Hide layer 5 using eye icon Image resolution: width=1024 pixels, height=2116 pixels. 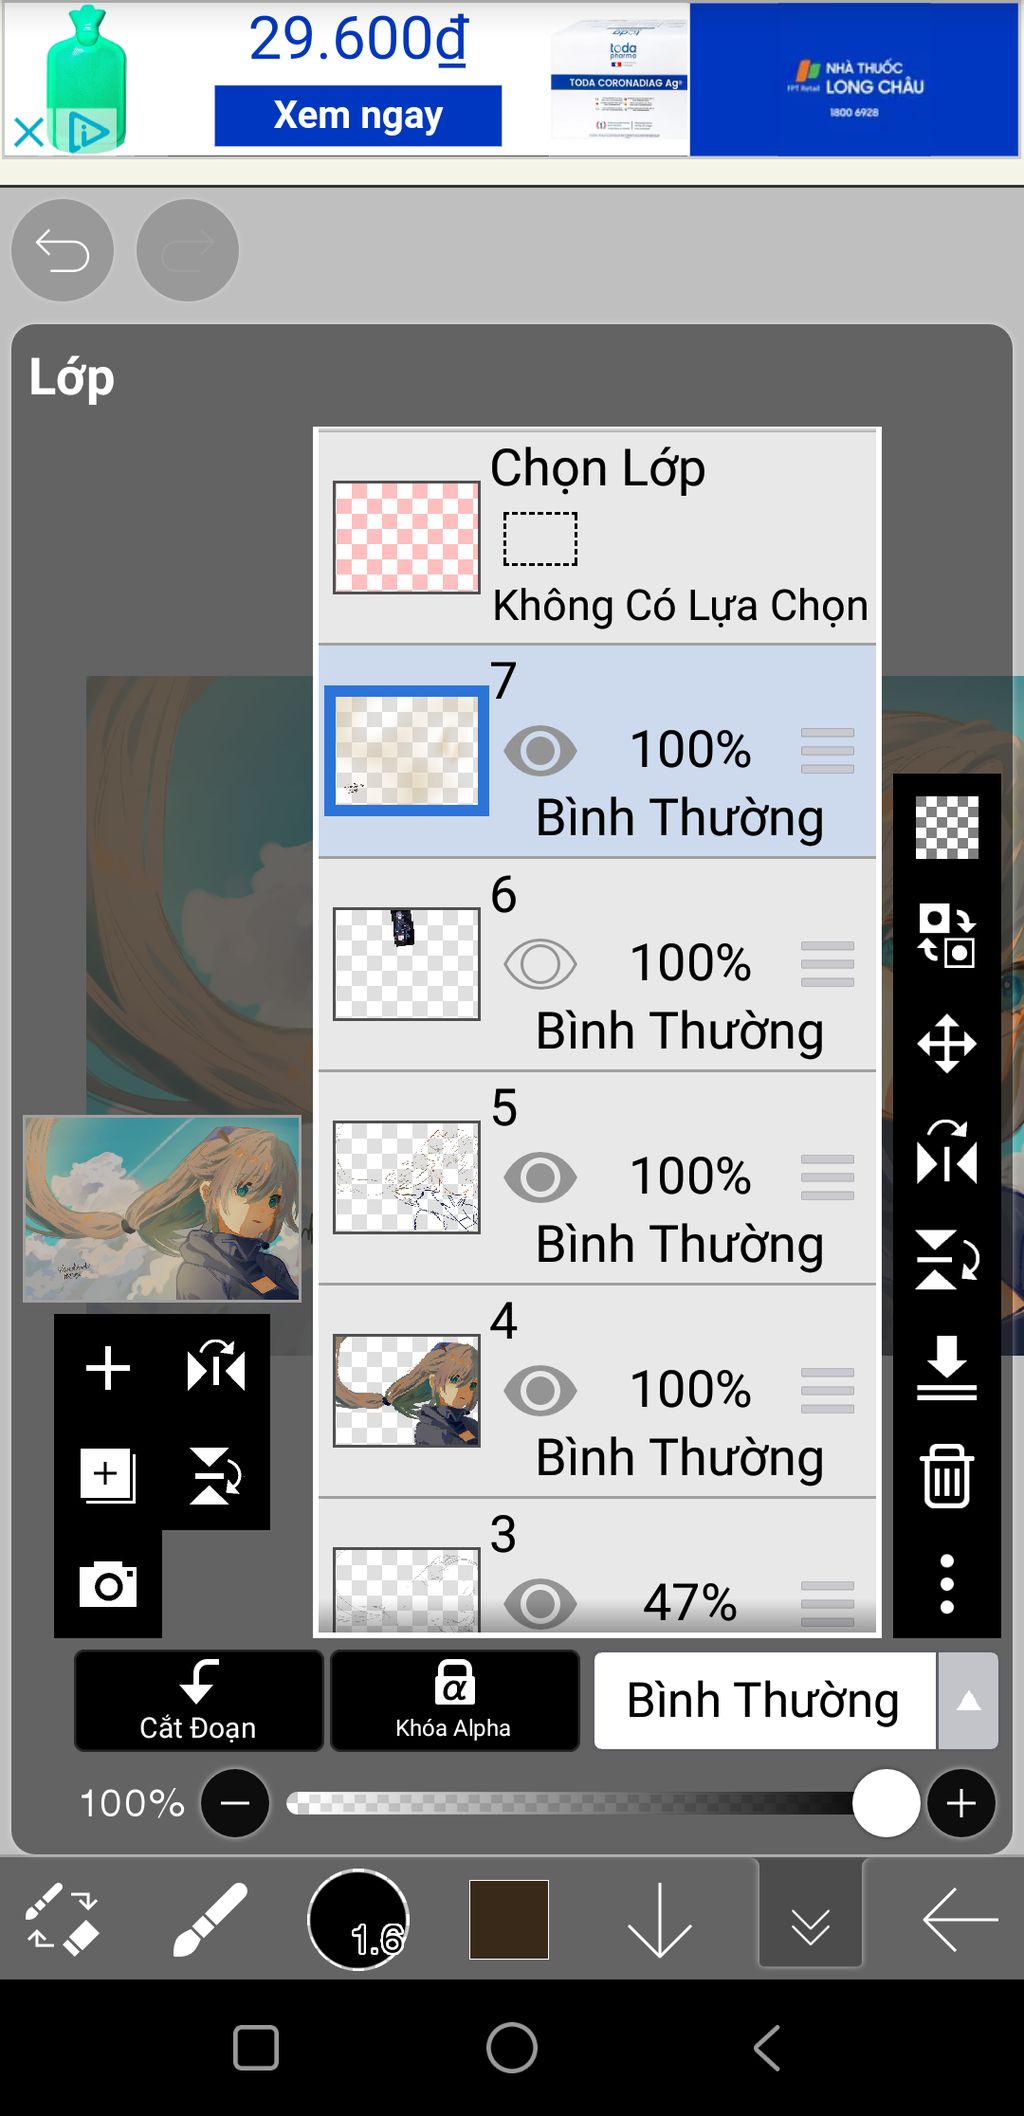540,1177
